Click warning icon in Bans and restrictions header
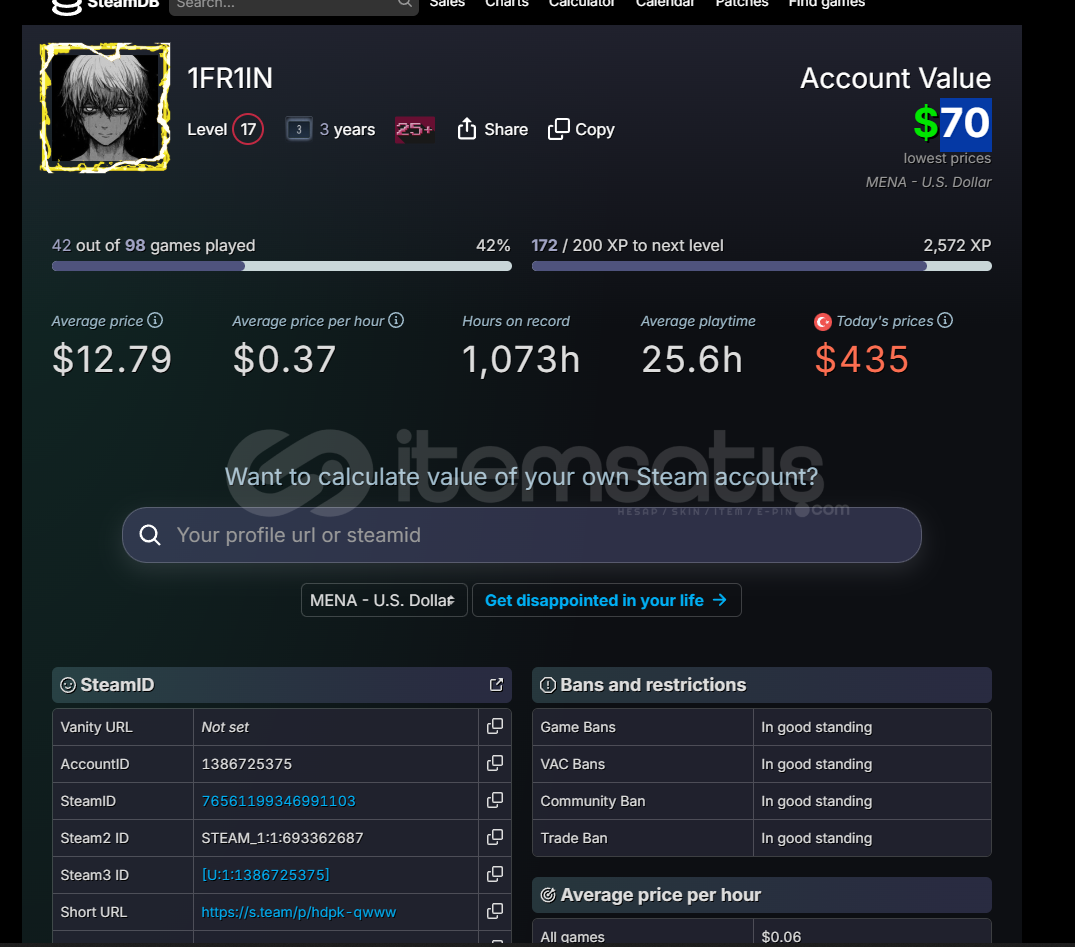Image resolution: width=1075 pixels, height=947 pixels. pos(548,684)
